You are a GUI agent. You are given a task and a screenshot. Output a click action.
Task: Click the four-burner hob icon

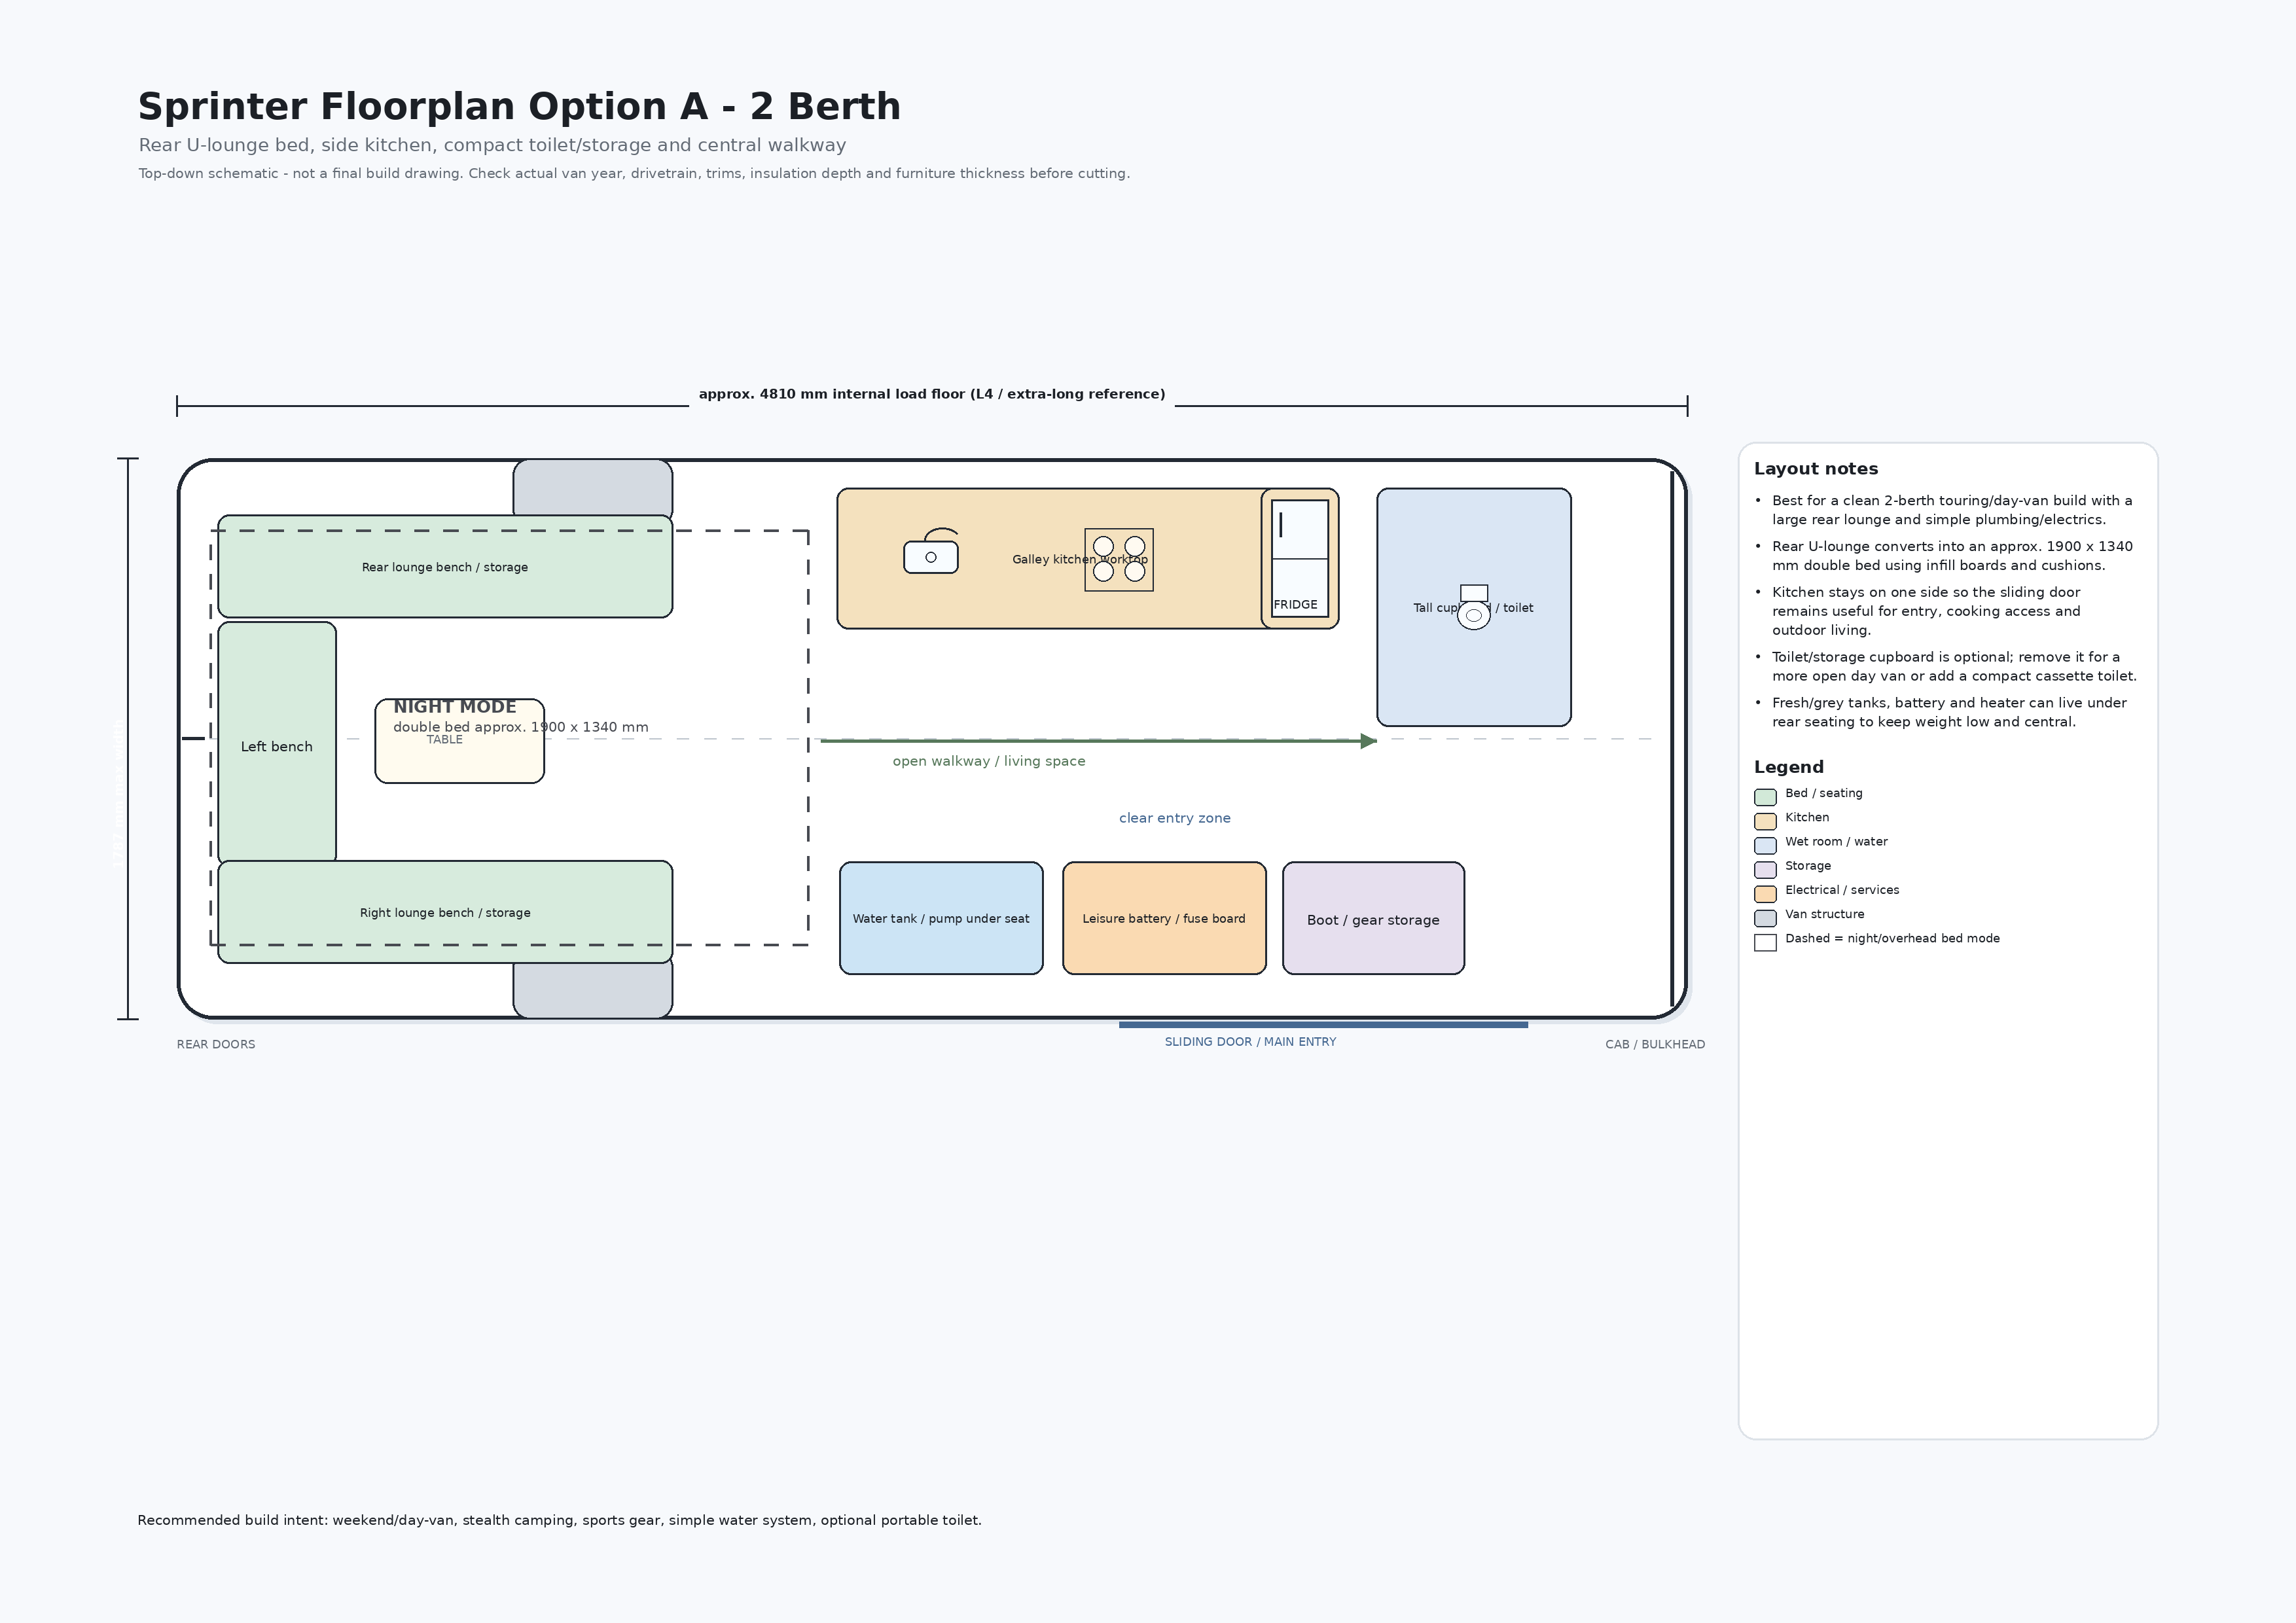click(x=1119, y=560)
